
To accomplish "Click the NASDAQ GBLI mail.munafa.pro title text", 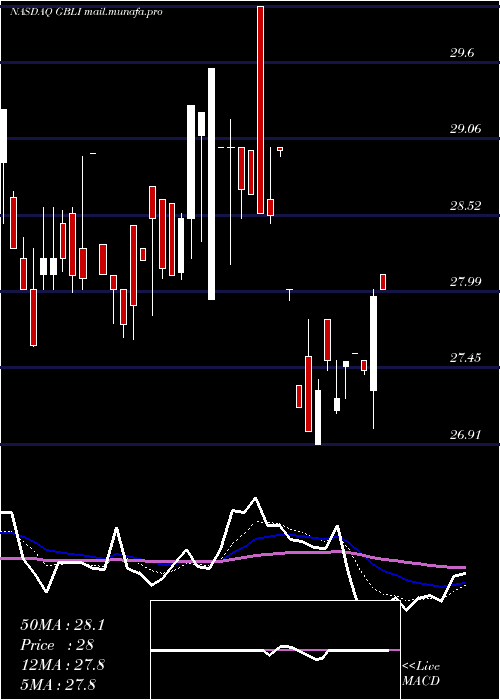I will tap(86, 12).
